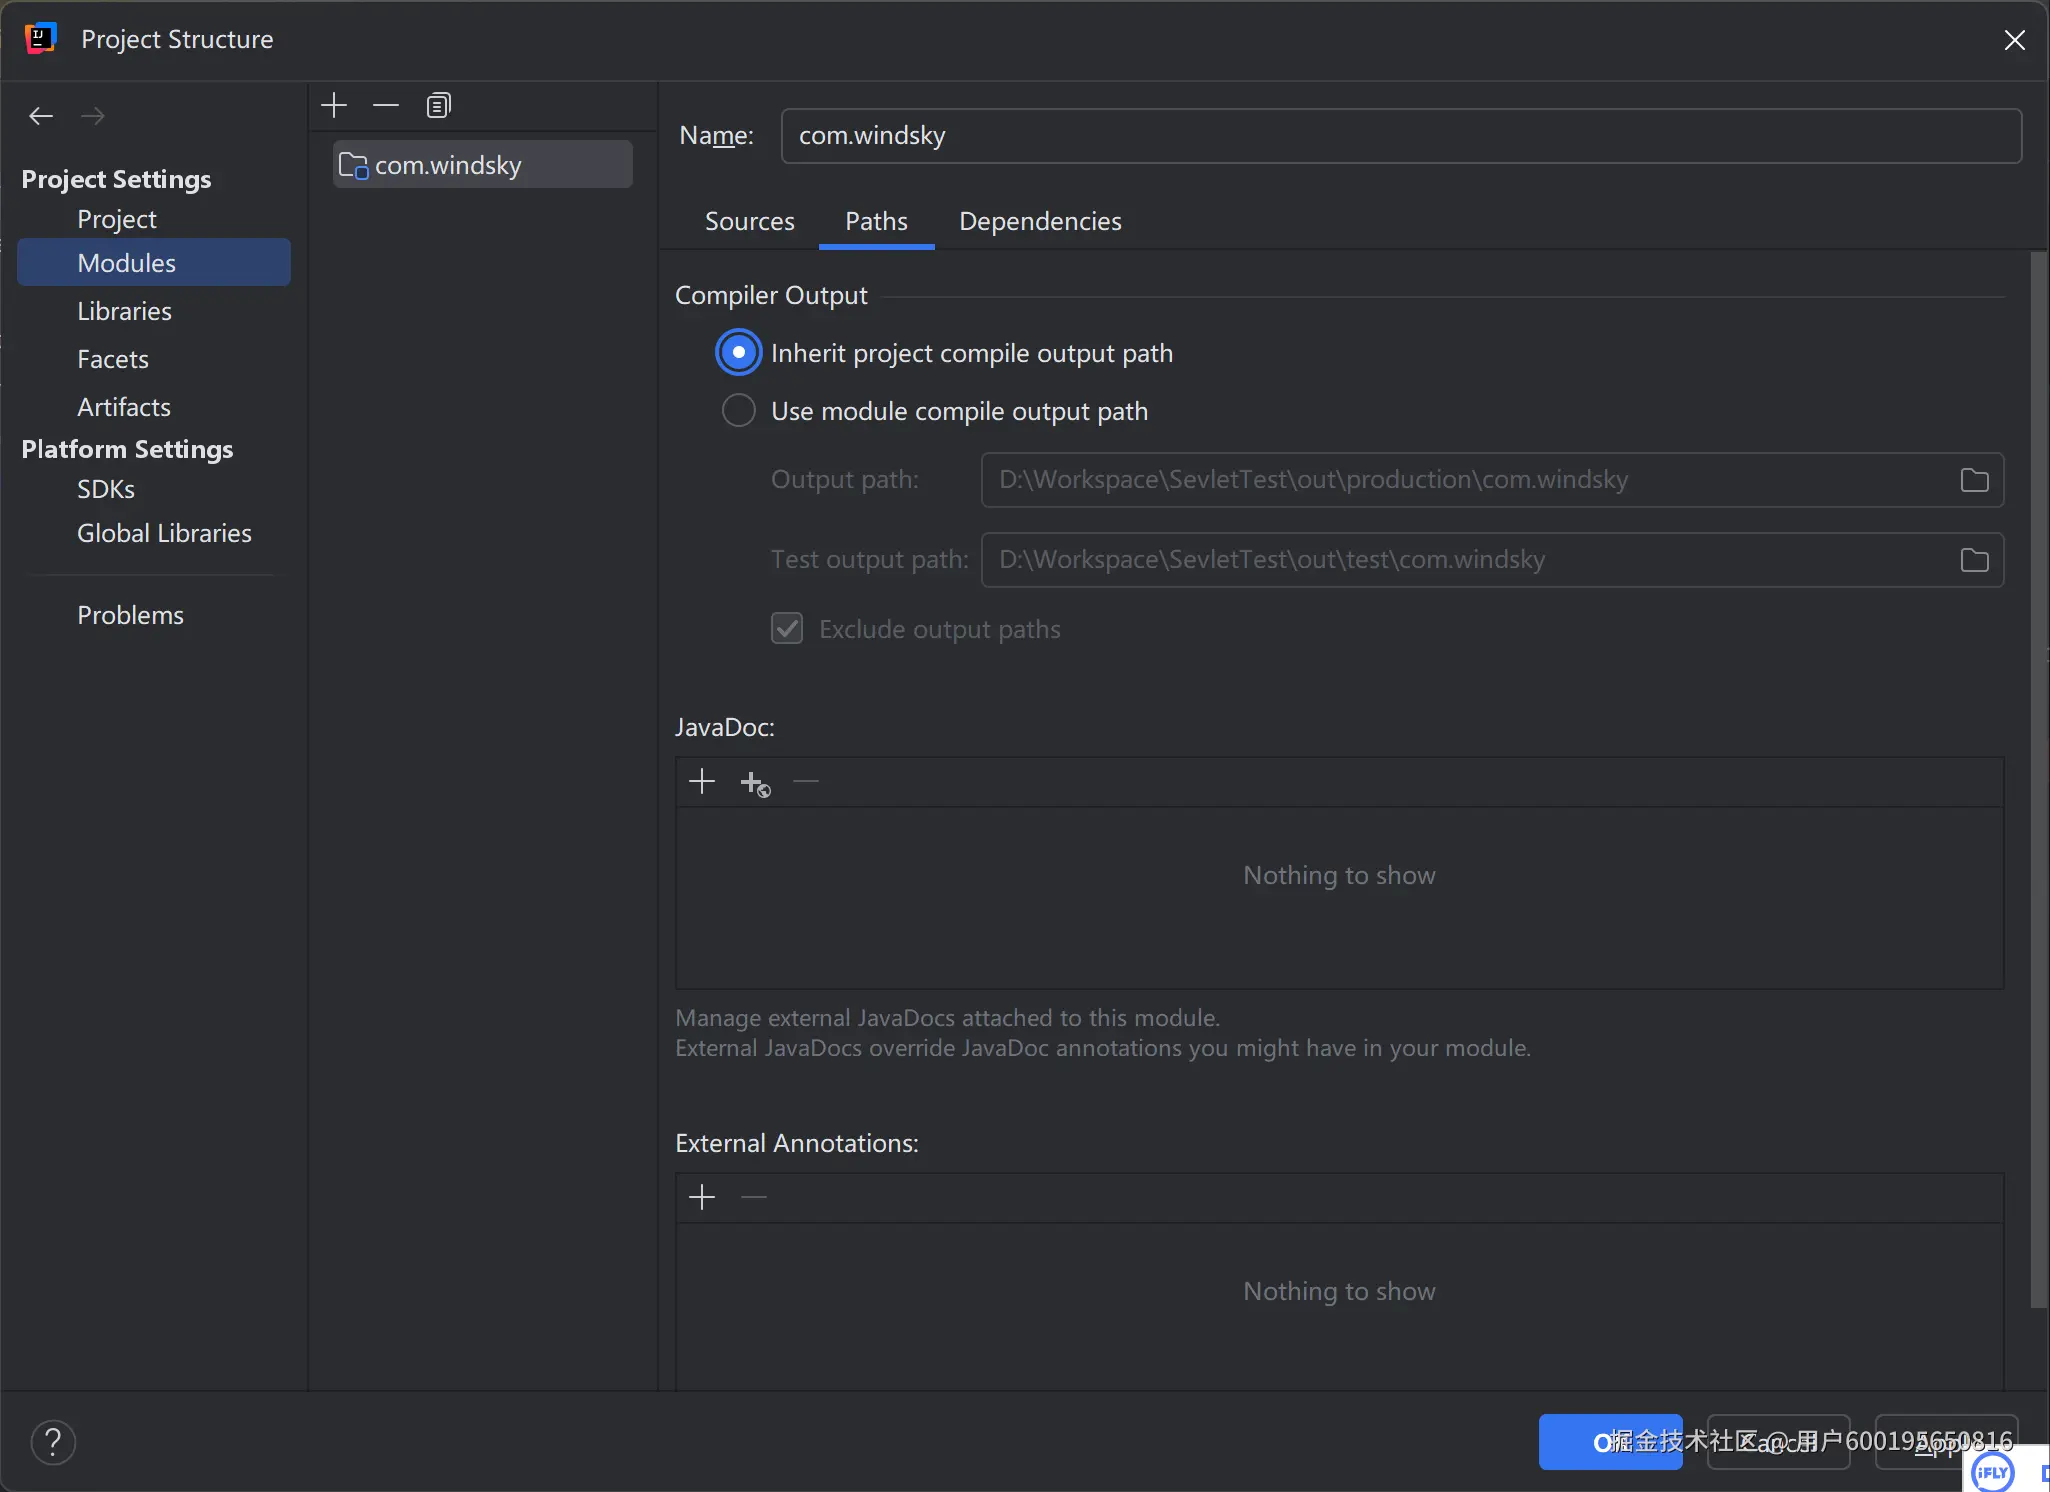The image size is (2050, 1492).
Task: Click the remove module minus icon
Action: pyautogui.click(x=386, y=105)
